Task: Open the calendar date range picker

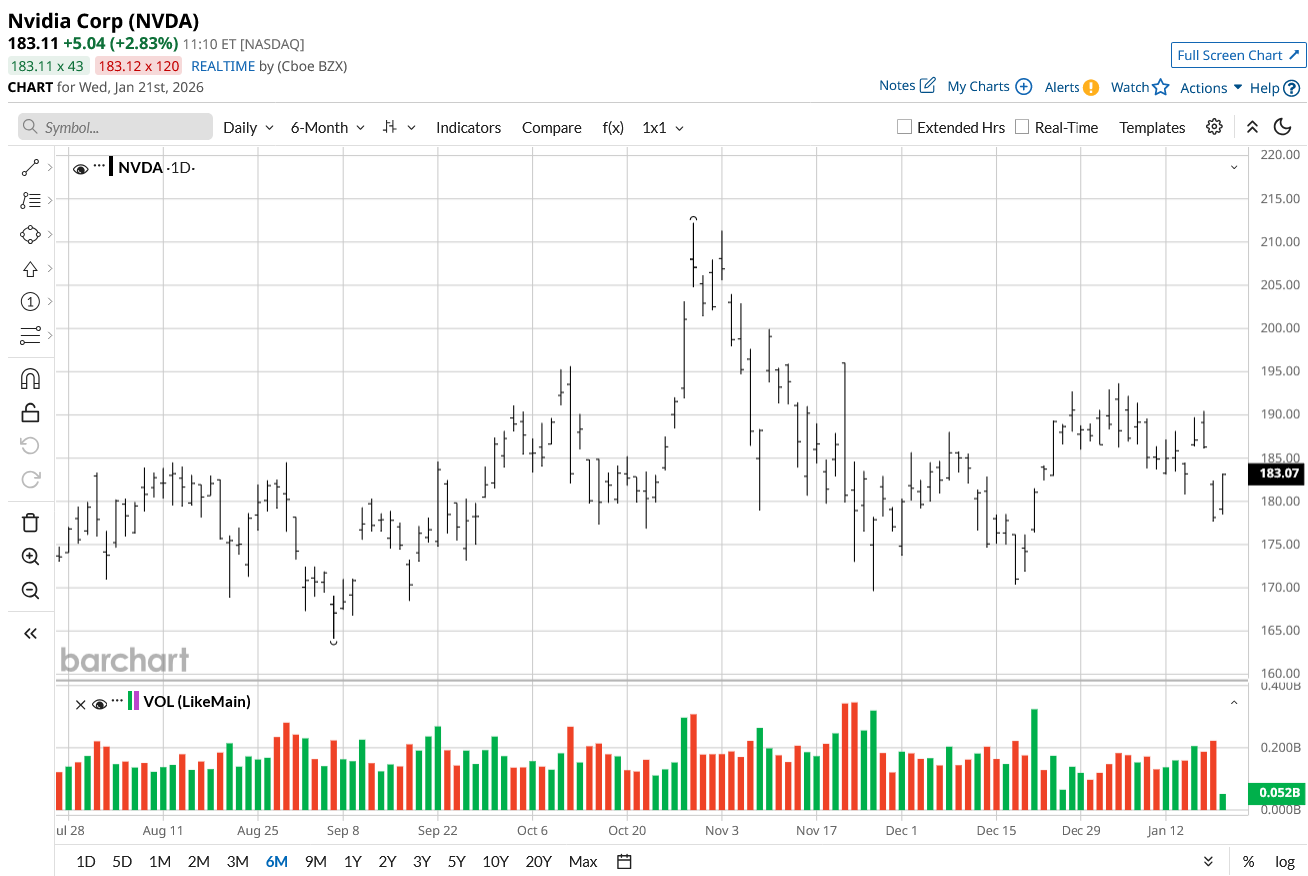Action: (624, 862)
